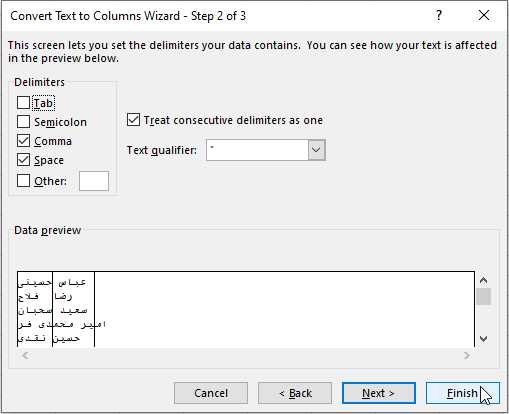
Task: Click the Other delimiter text box
Action: click(x=94, y=181)
